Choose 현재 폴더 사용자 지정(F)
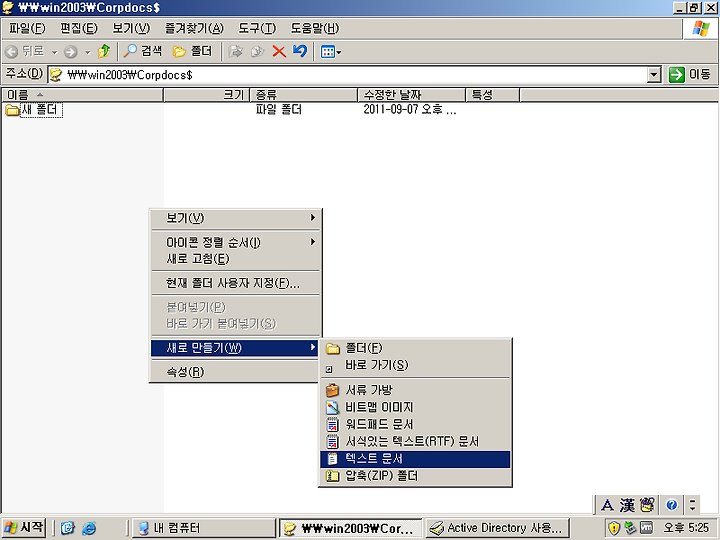This screenshot has height=540, width=720. click(236, 283)
